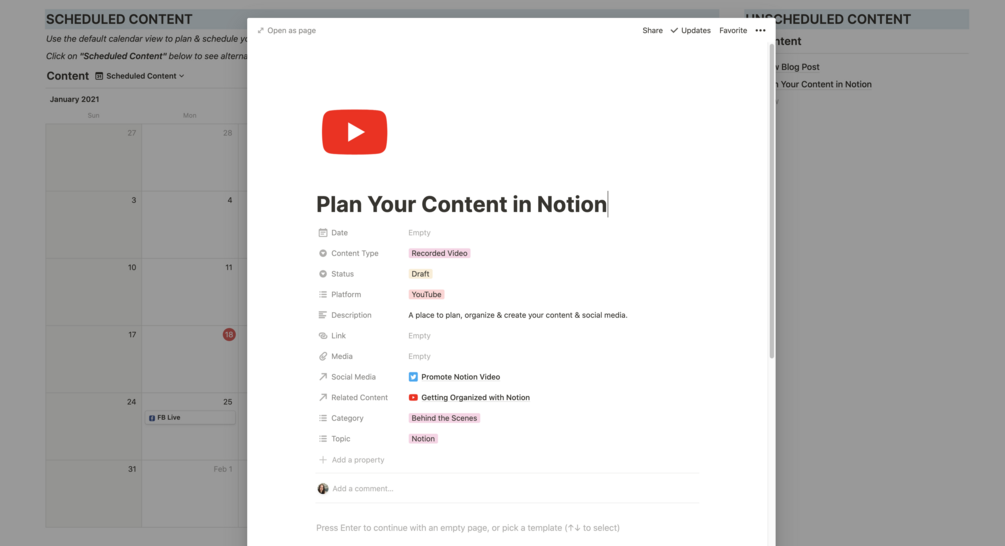Image resolution: width=1005 pixels, height=546 pixels.
Task: Click the Press Enter to continue placeholder text
Action: pyautogui.click(x=468, y=528)
